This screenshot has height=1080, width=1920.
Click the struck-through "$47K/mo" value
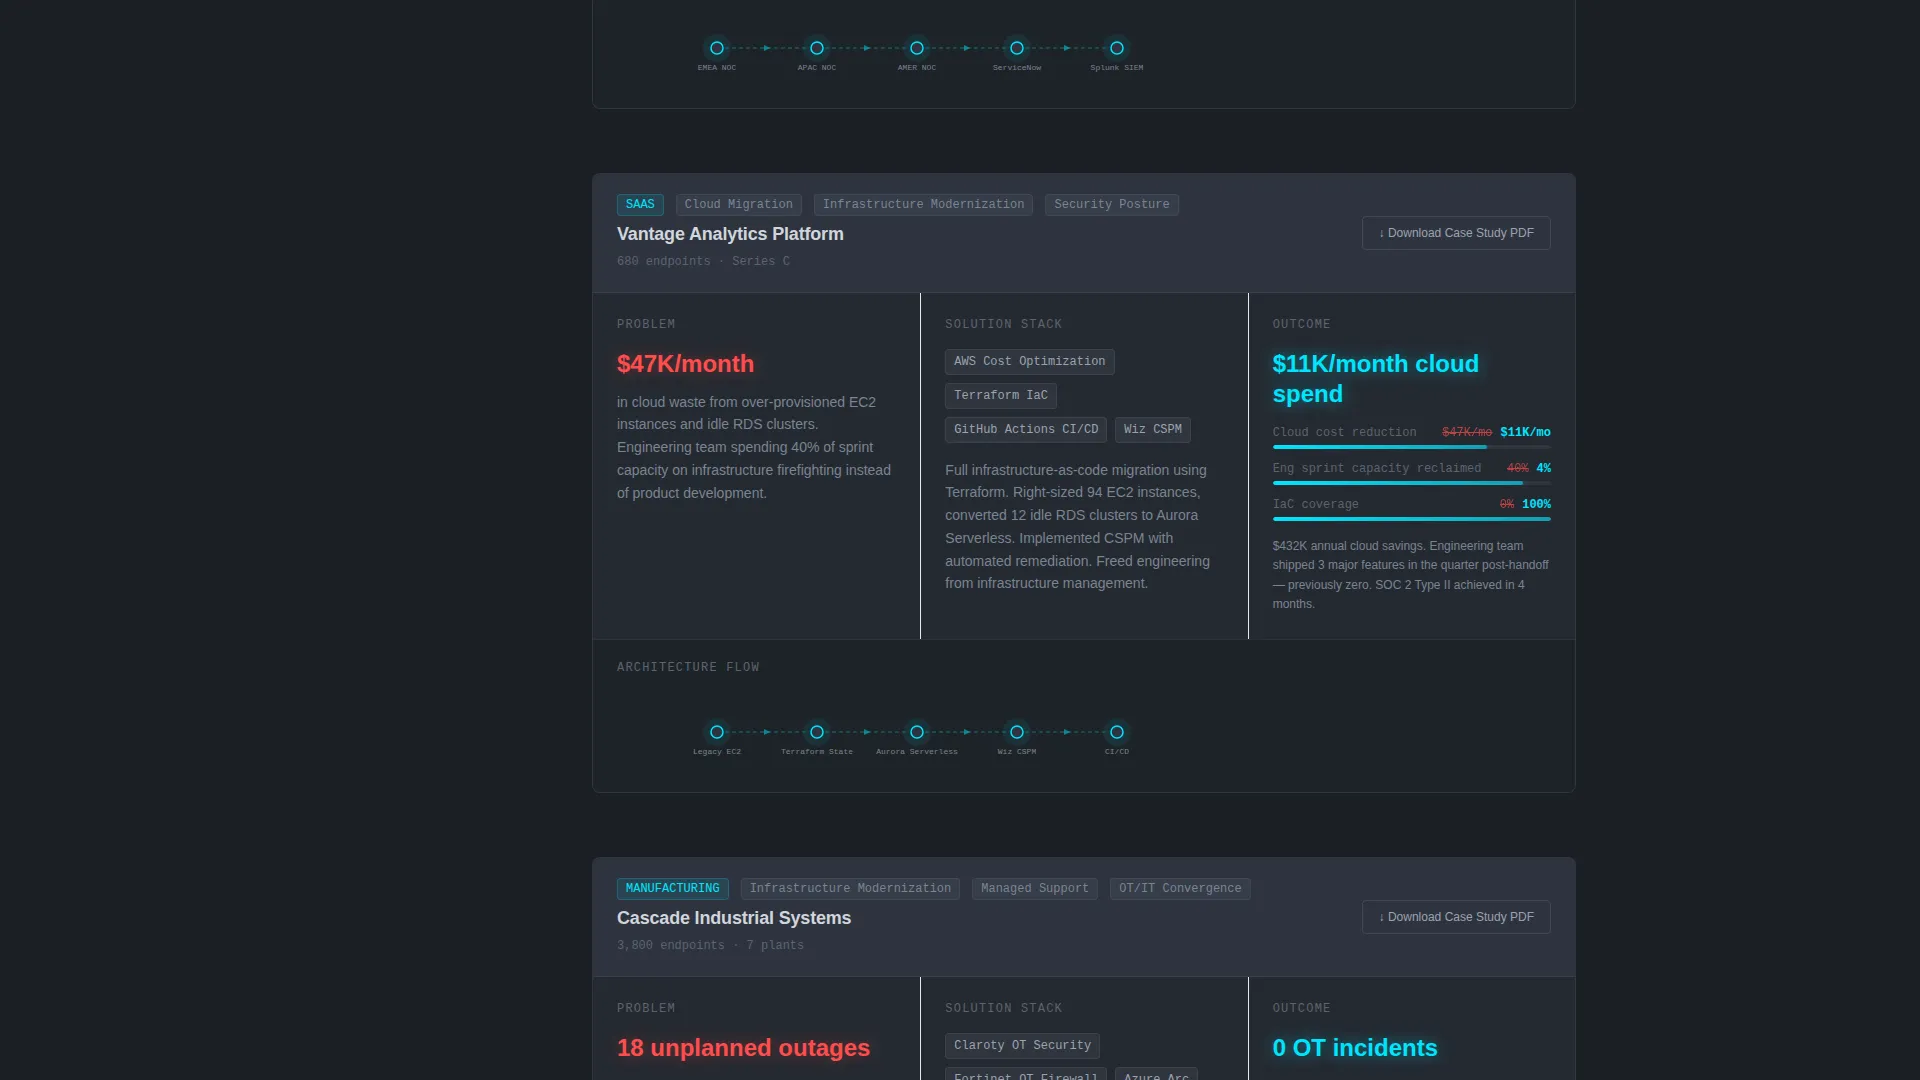[1467, 432]
